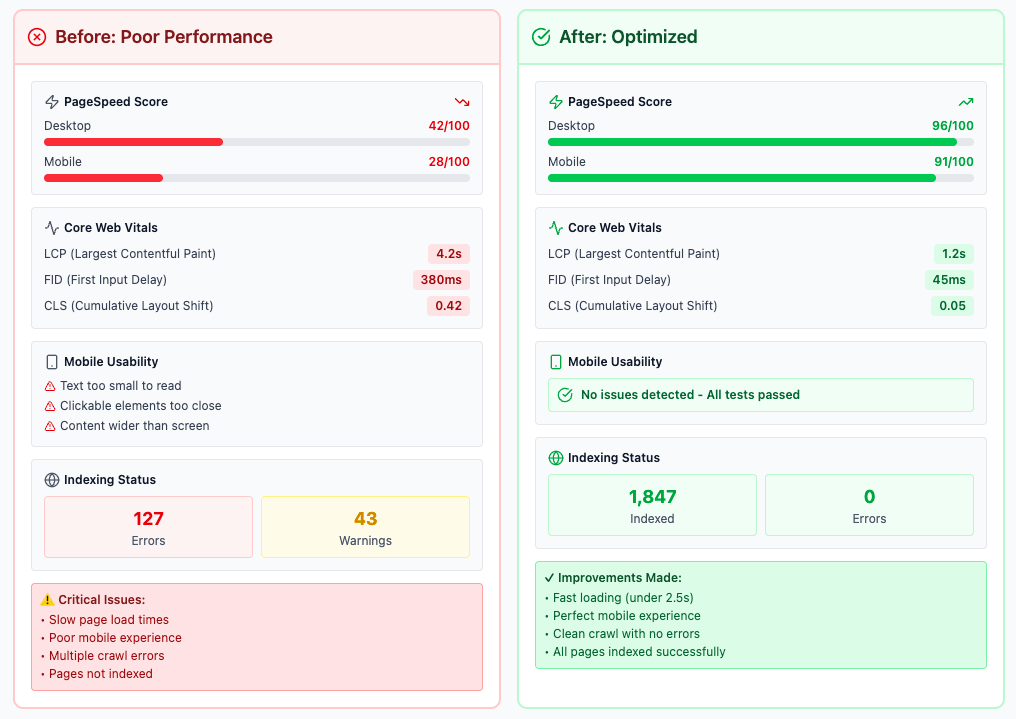
Task: Click FID (First Input Delay) label in After panel
Action: 609,280
